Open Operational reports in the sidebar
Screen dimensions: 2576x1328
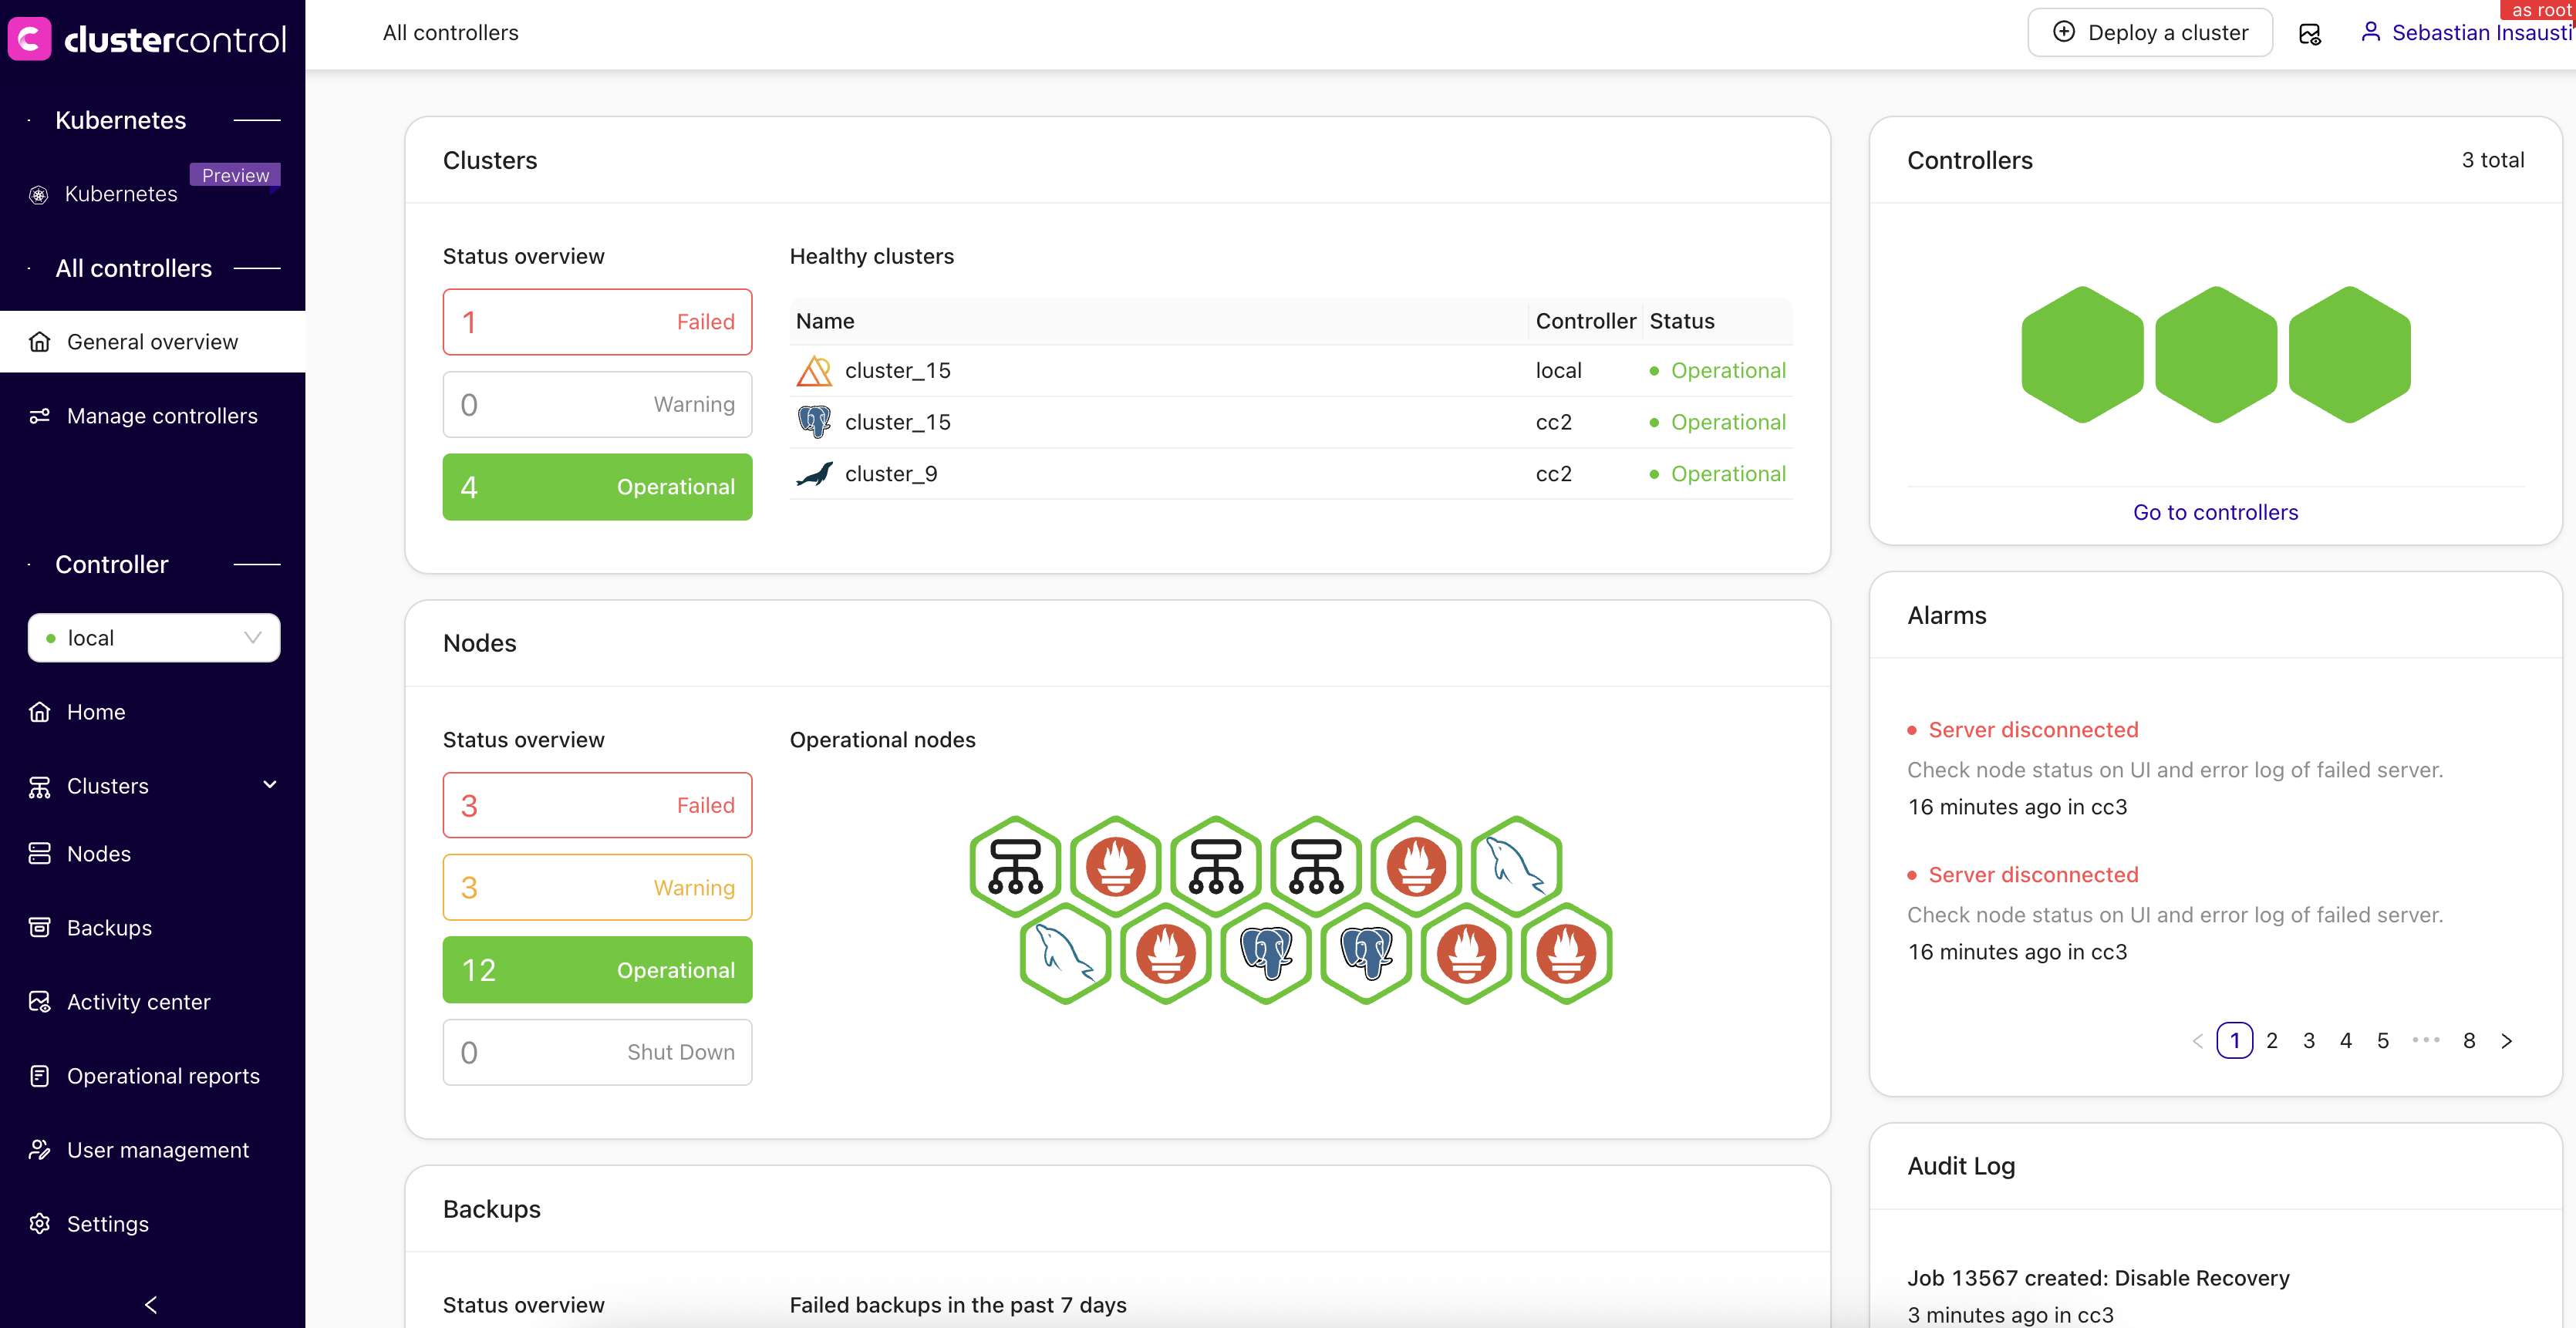tap(163, 1076)
